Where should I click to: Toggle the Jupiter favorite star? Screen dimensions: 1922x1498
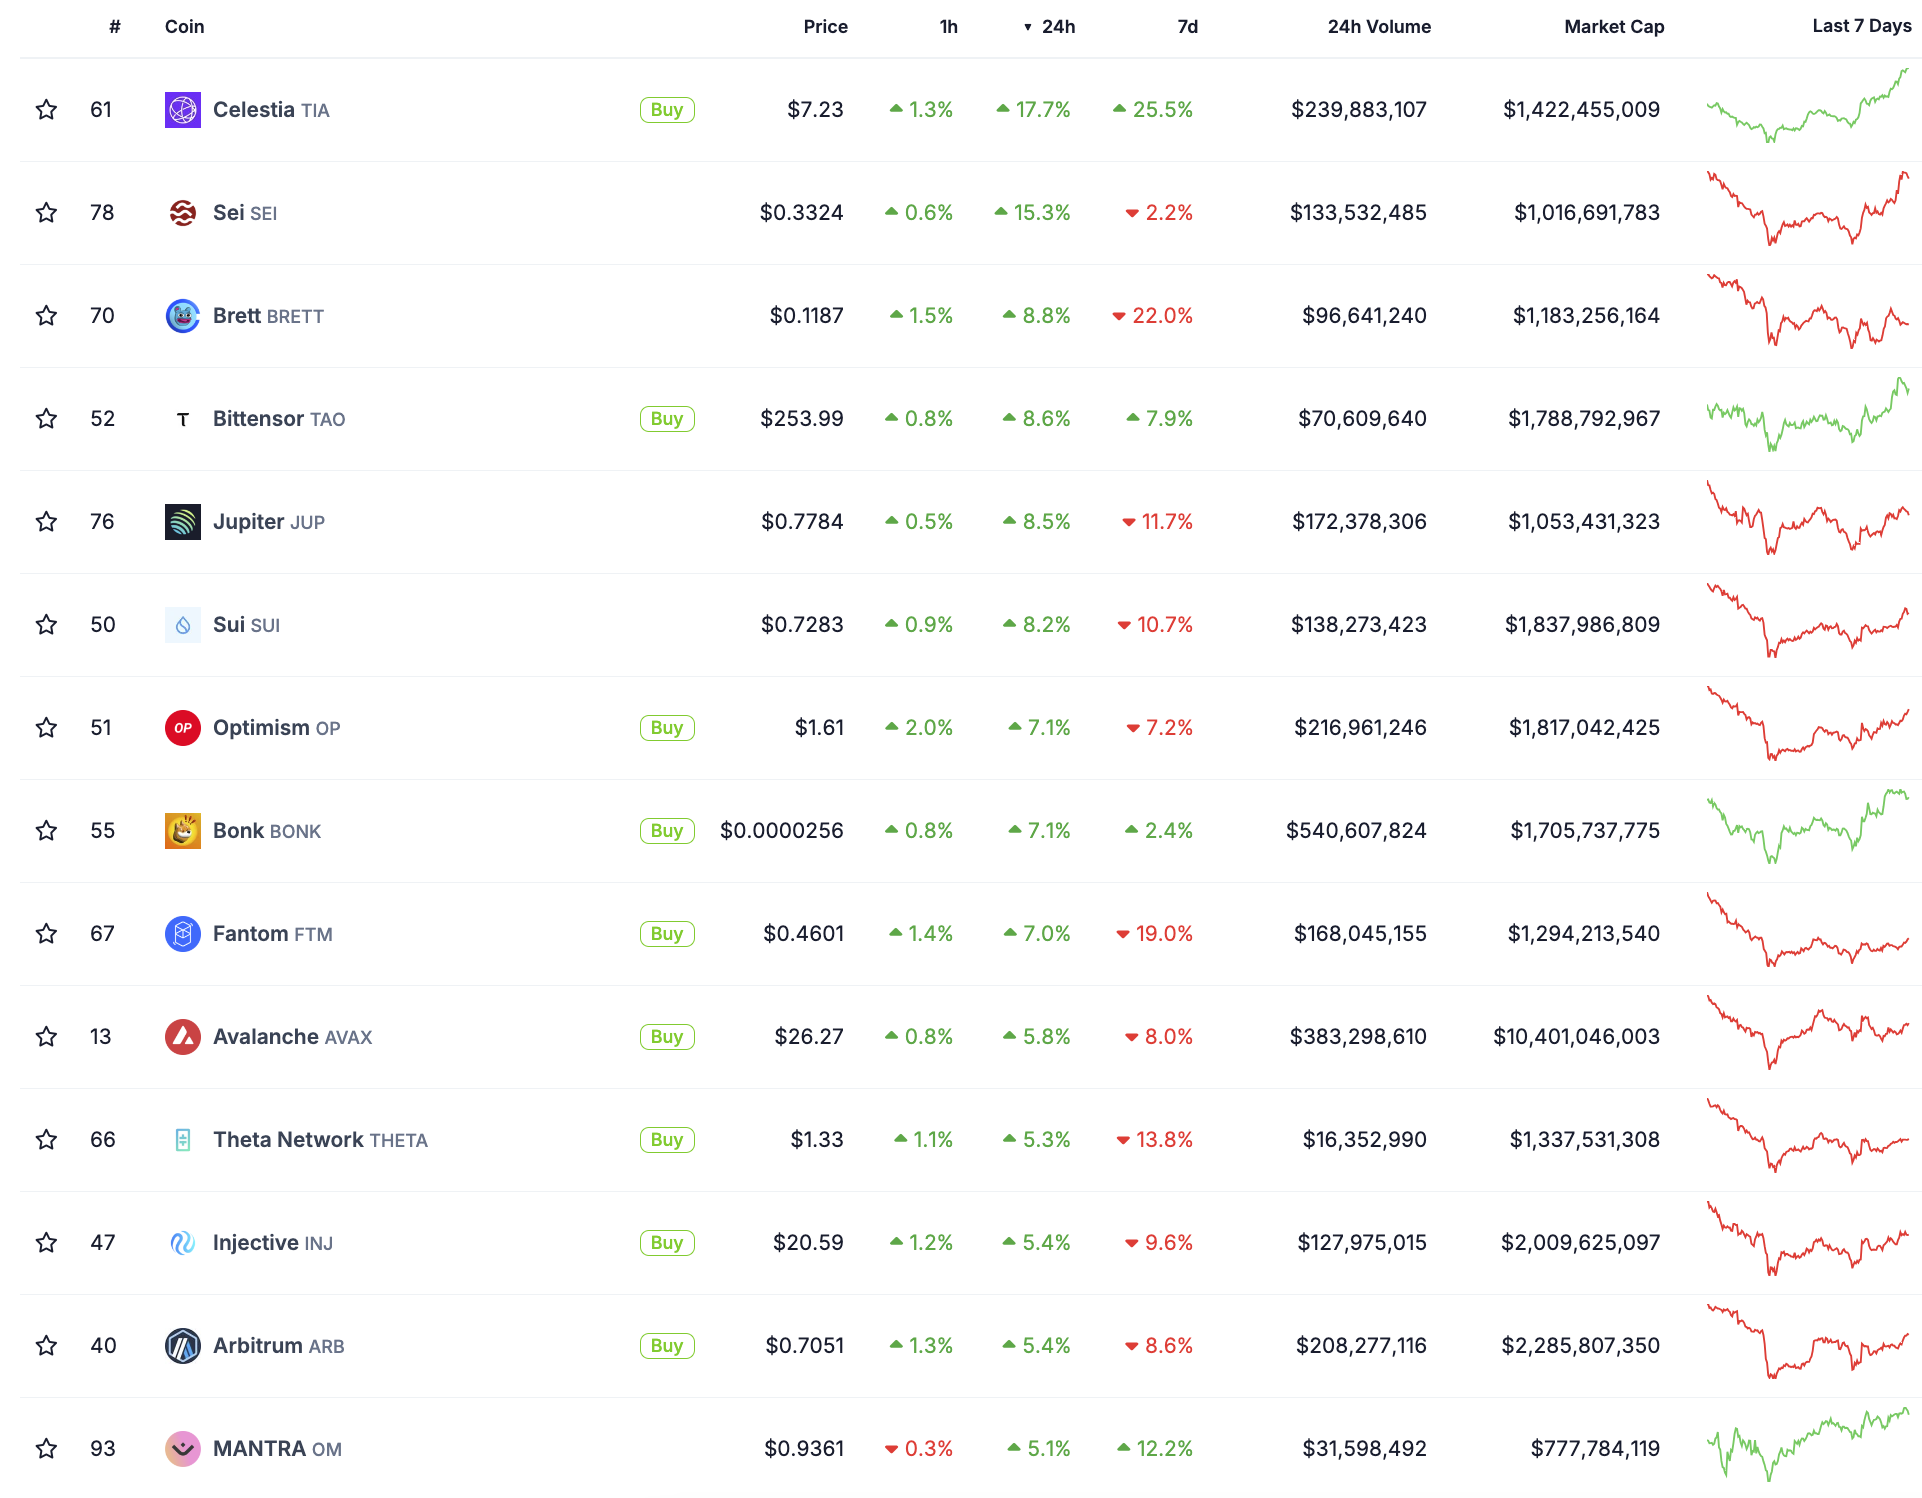pyautogui.click(x=46, y=522)
